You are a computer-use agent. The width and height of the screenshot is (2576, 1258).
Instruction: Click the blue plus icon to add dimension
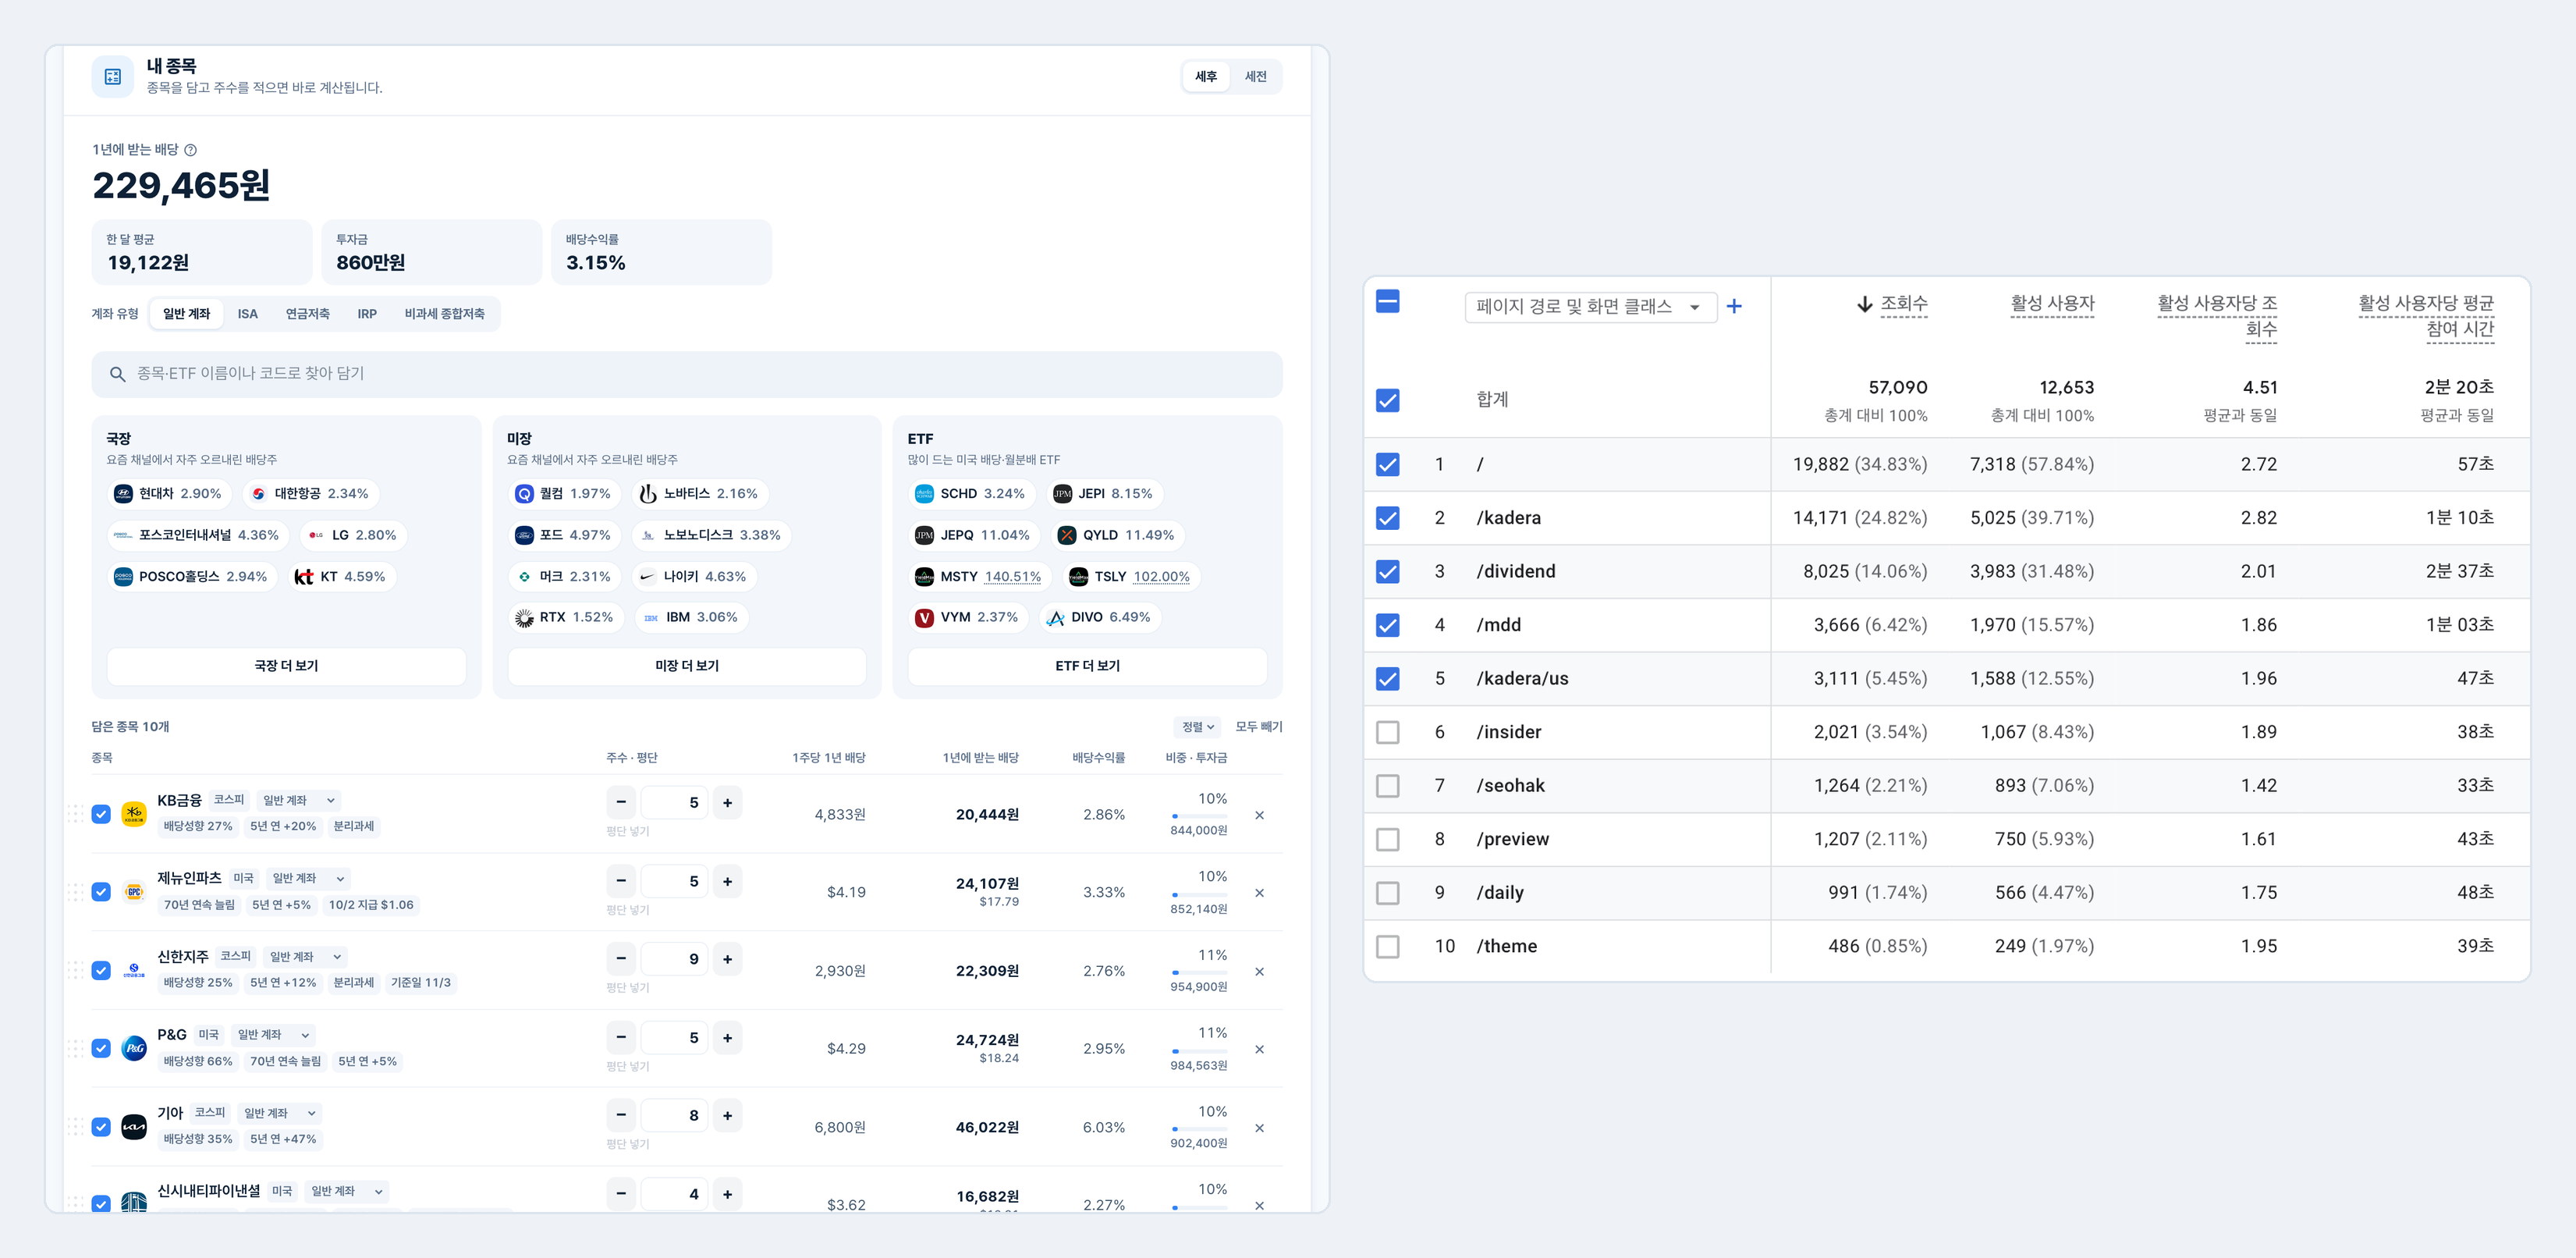click(x=1734, y=306)
